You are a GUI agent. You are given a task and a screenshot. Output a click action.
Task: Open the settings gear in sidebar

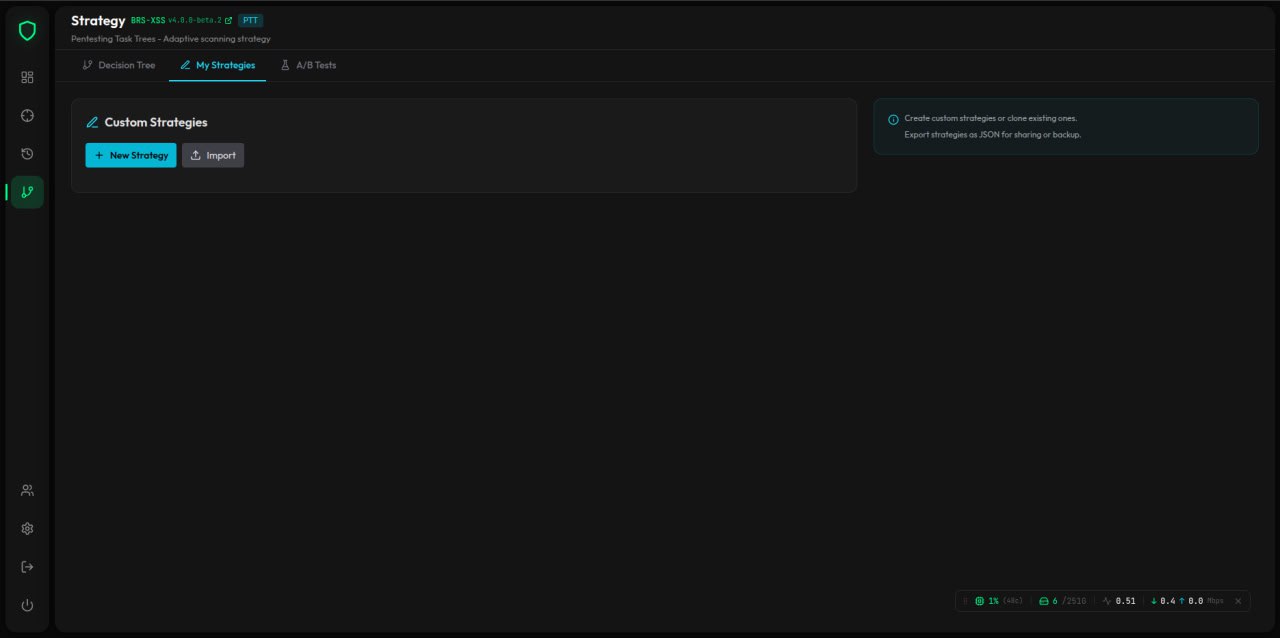pos(27,528)
